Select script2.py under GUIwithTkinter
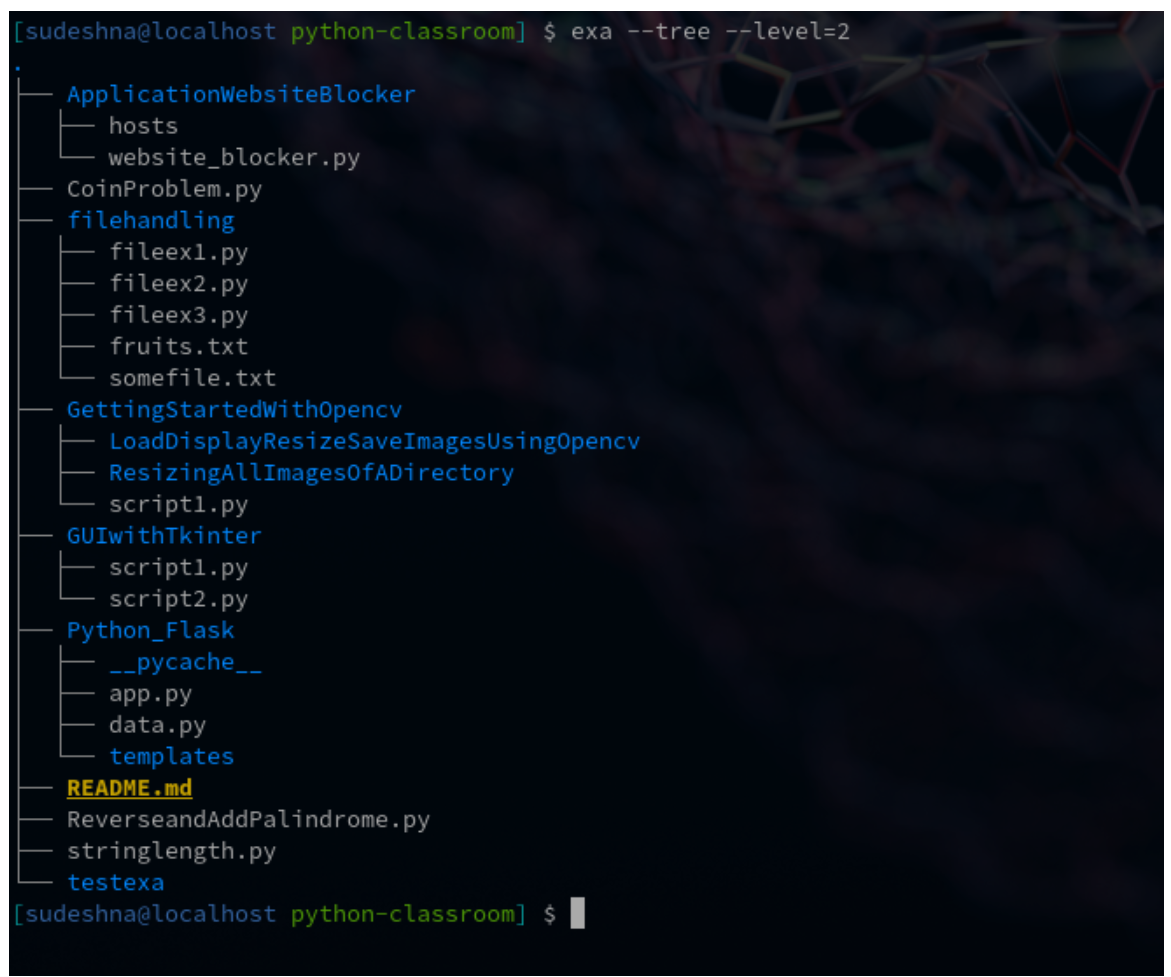Viewport: 1171px width, 977px height. point(178,600)
